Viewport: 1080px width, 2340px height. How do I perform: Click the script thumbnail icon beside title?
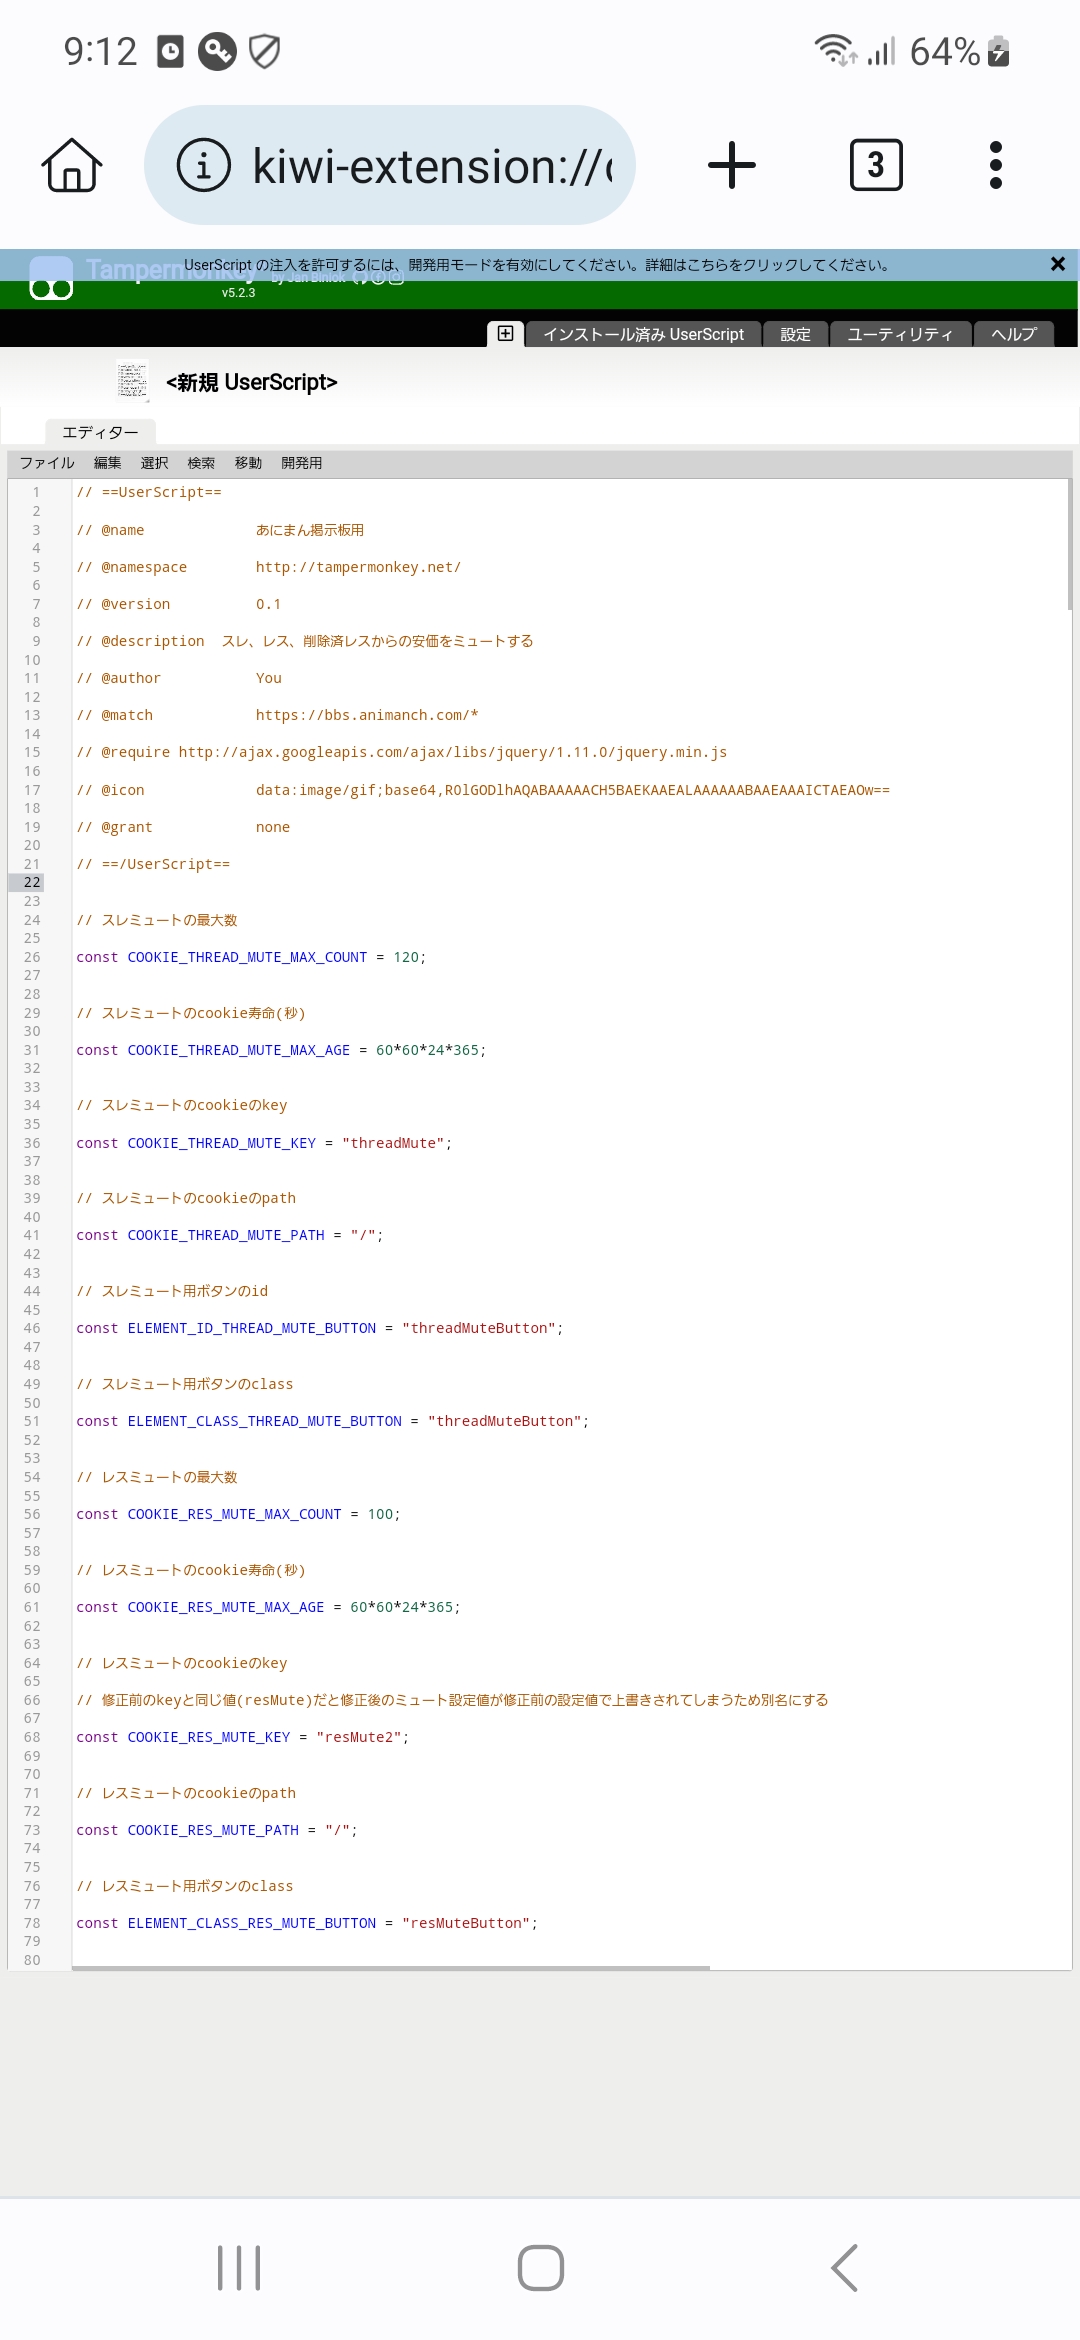pyautogui.click(x=132, y=381)
